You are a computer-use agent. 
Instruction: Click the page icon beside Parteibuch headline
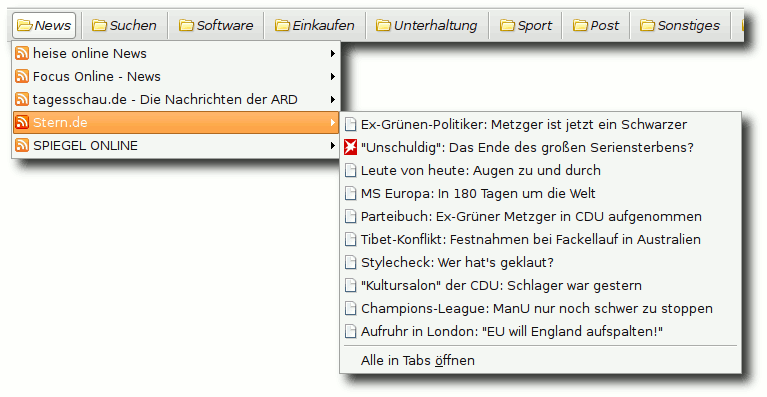coord(351,216)
